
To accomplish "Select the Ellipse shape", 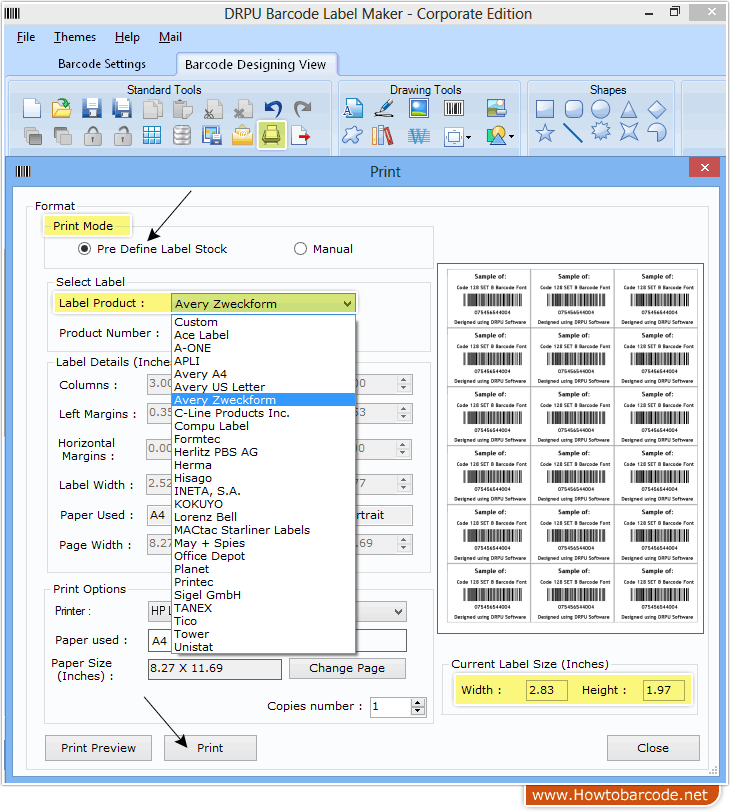I will pos(601,109).
